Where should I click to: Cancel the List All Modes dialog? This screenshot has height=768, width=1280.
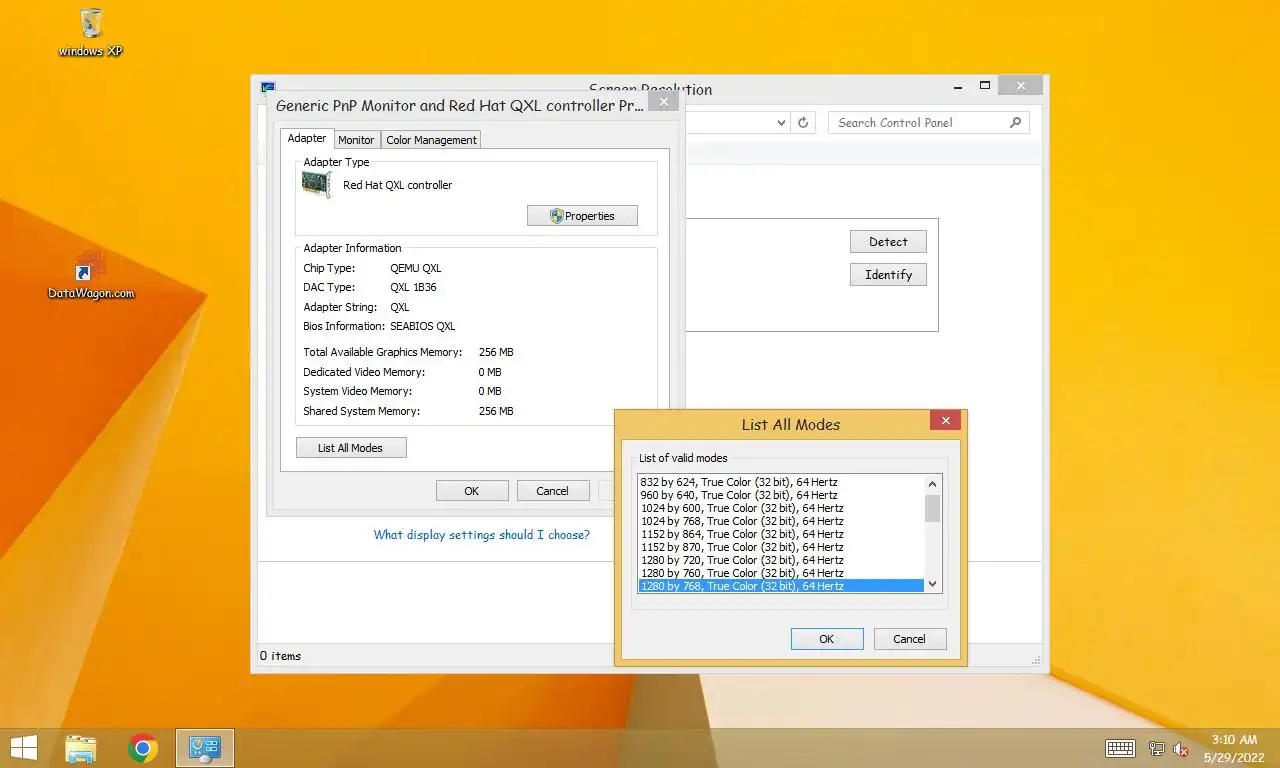(x=909, y=639)
